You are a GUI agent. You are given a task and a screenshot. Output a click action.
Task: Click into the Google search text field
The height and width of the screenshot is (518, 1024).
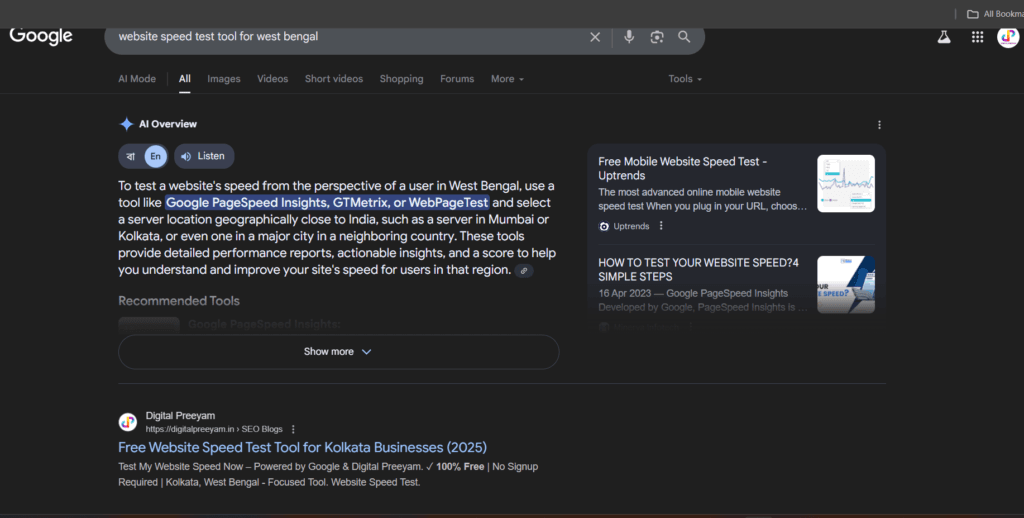pyautogui.click(x=340, y=37)
